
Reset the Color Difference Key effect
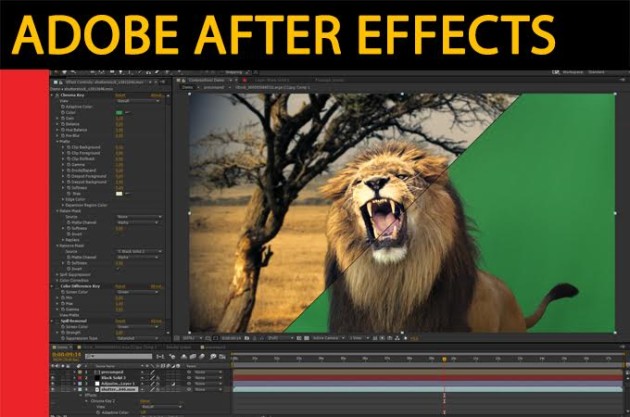pos(120,286)
